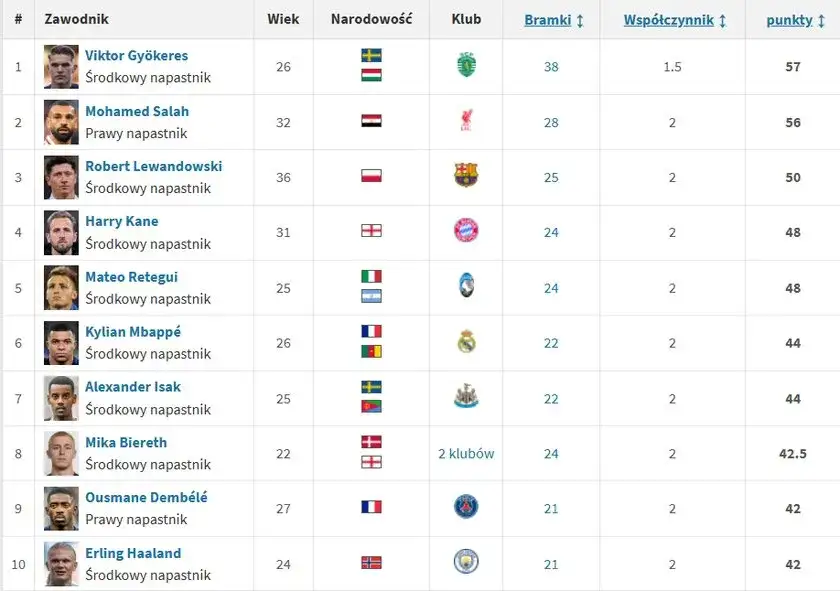
Task: Click the Sporting CP club crest
Action: 466,66
